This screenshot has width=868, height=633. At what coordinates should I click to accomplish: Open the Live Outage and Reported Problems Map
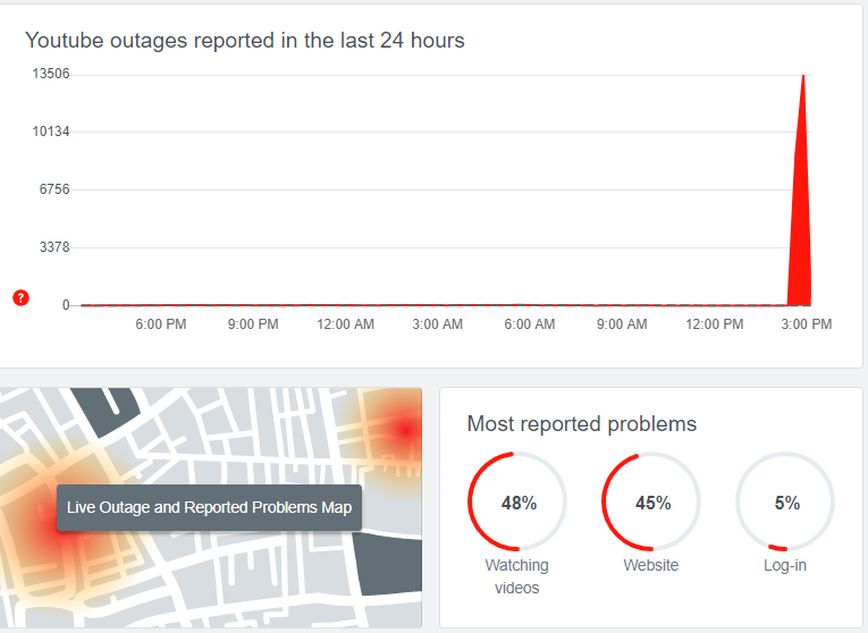point(209,508)
